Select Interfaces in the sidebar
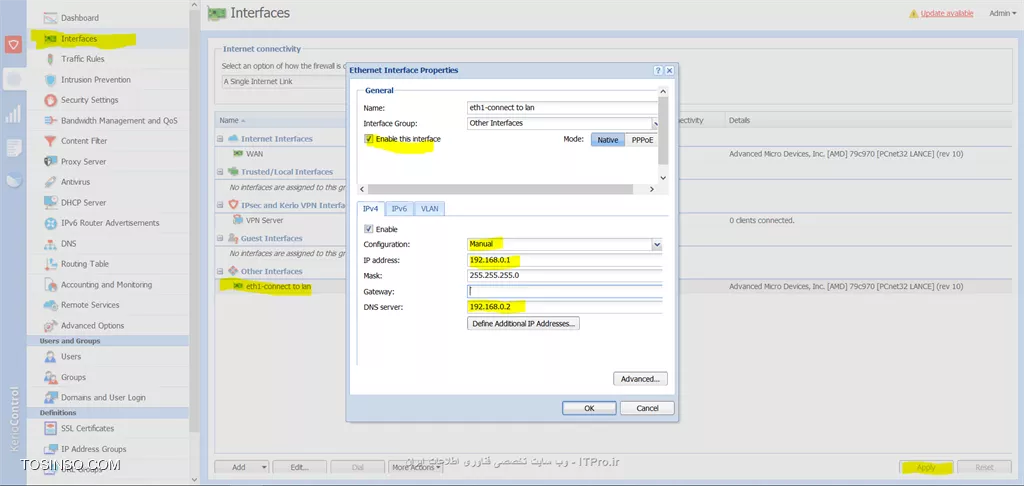Viewport: 1024px width, 486px height. pos(78,39)
